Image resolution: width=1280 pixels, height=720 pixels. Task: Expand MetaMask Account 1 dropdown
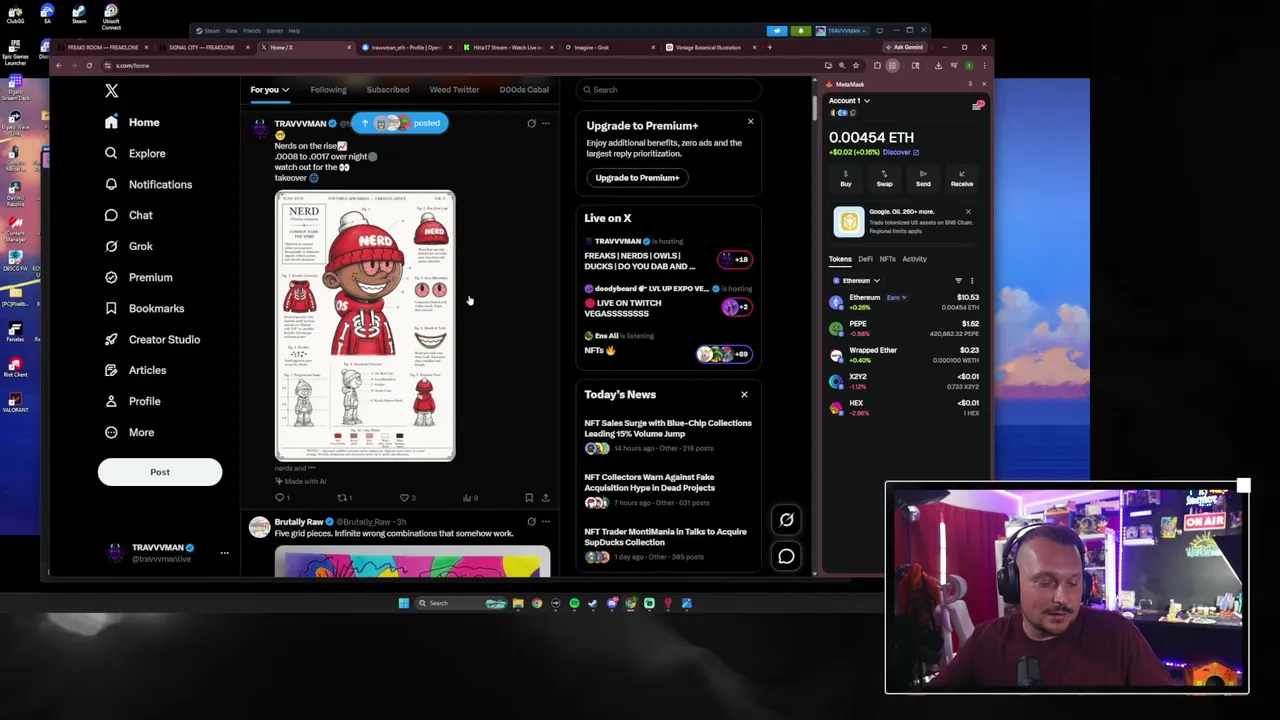click(x=849, y=101)
